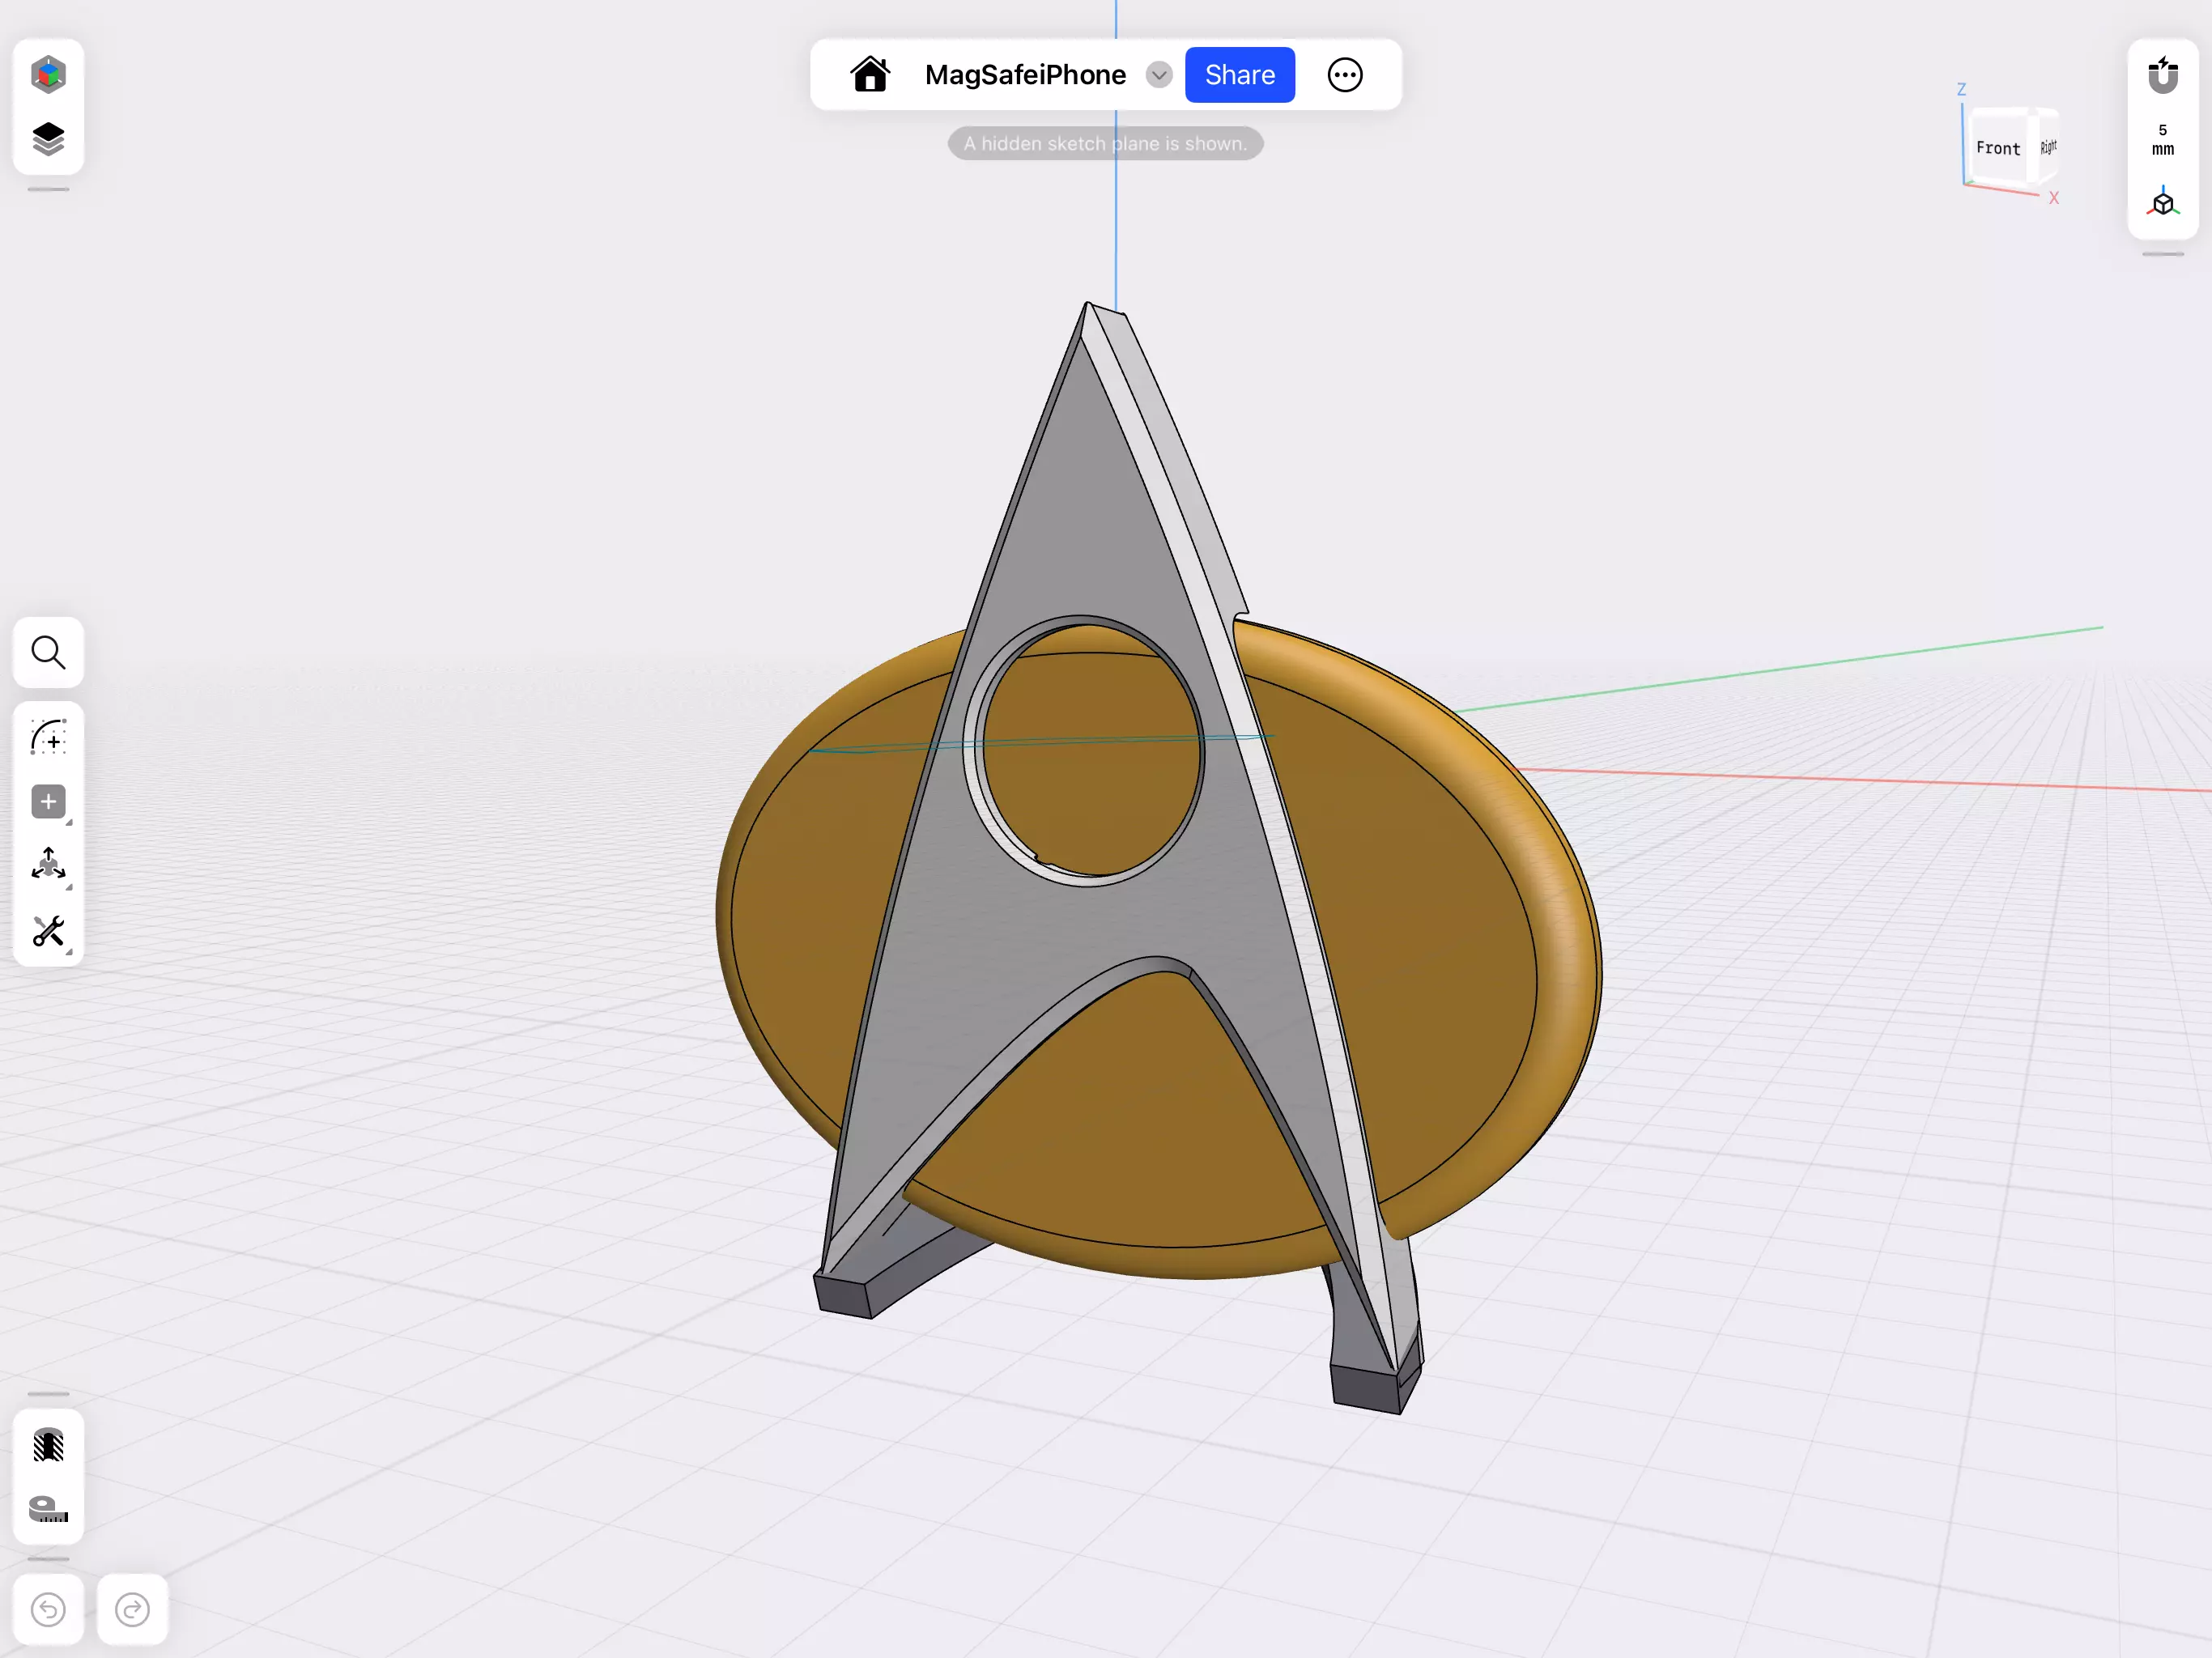Click the colored cube Shapr3D logo icon

(48, 75)
